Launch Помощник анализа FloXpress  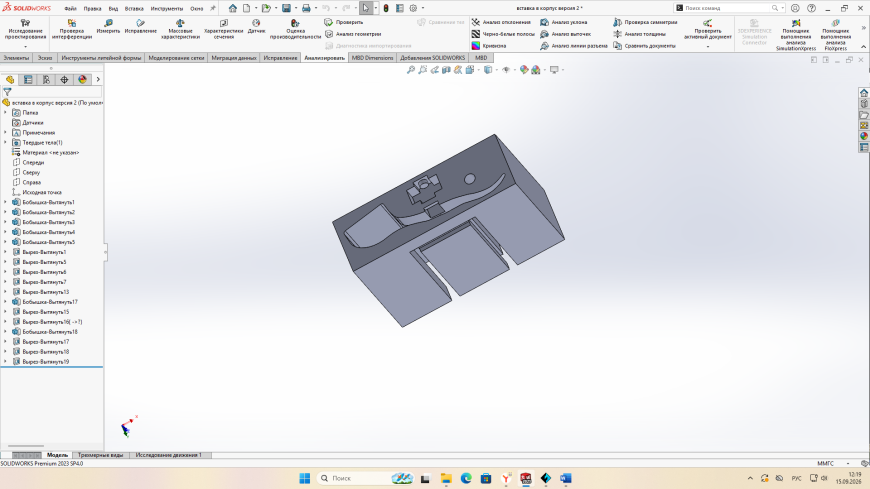[x=836, y=34]
